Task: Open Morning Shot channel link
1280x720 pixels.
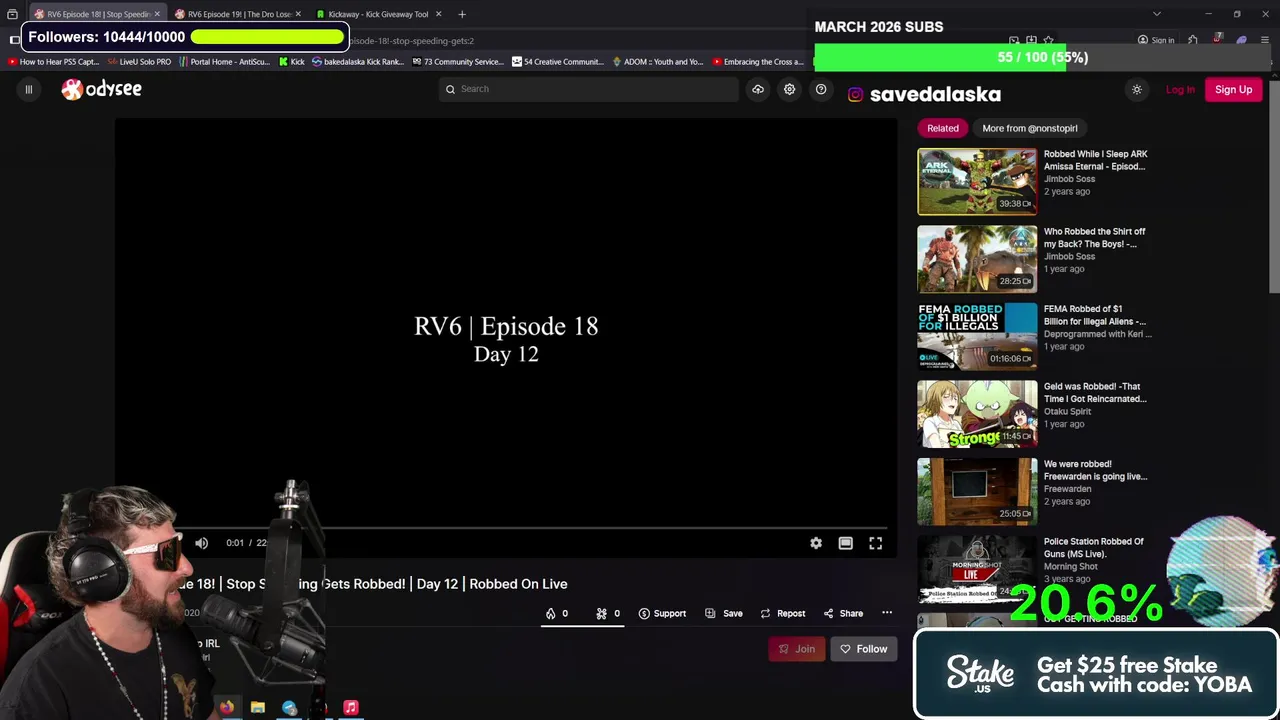Action: point(1071,566)
